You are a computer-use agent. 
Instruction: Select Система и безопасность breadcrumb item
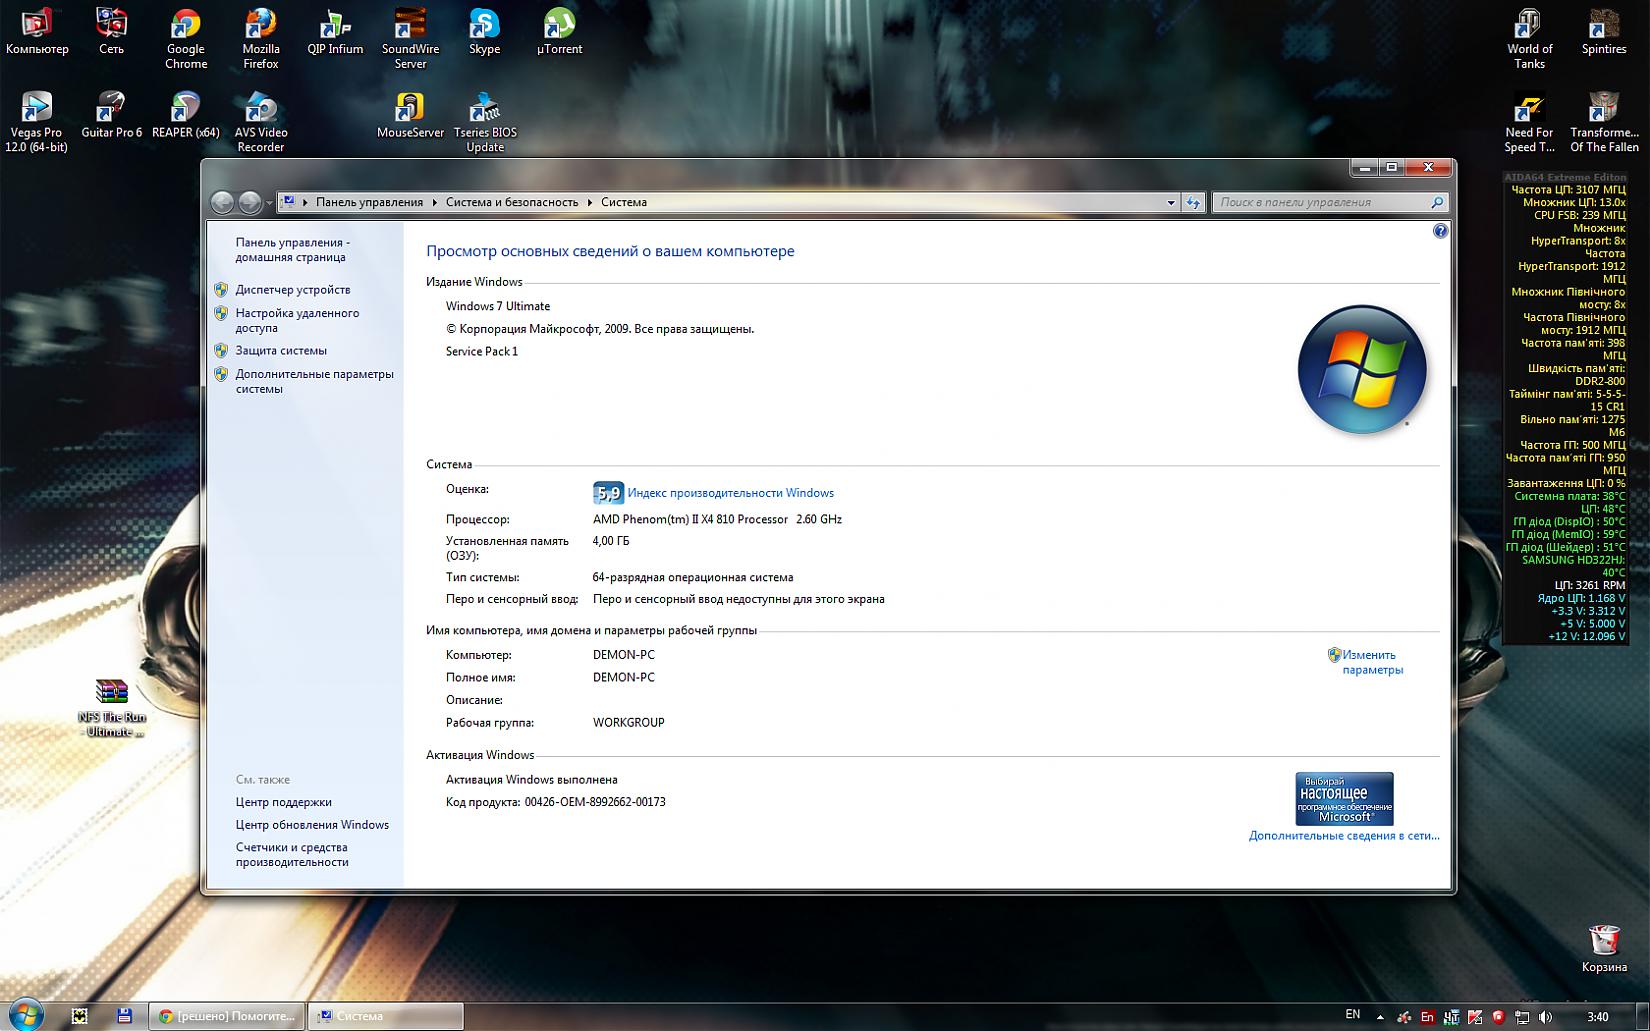(512, 203)
